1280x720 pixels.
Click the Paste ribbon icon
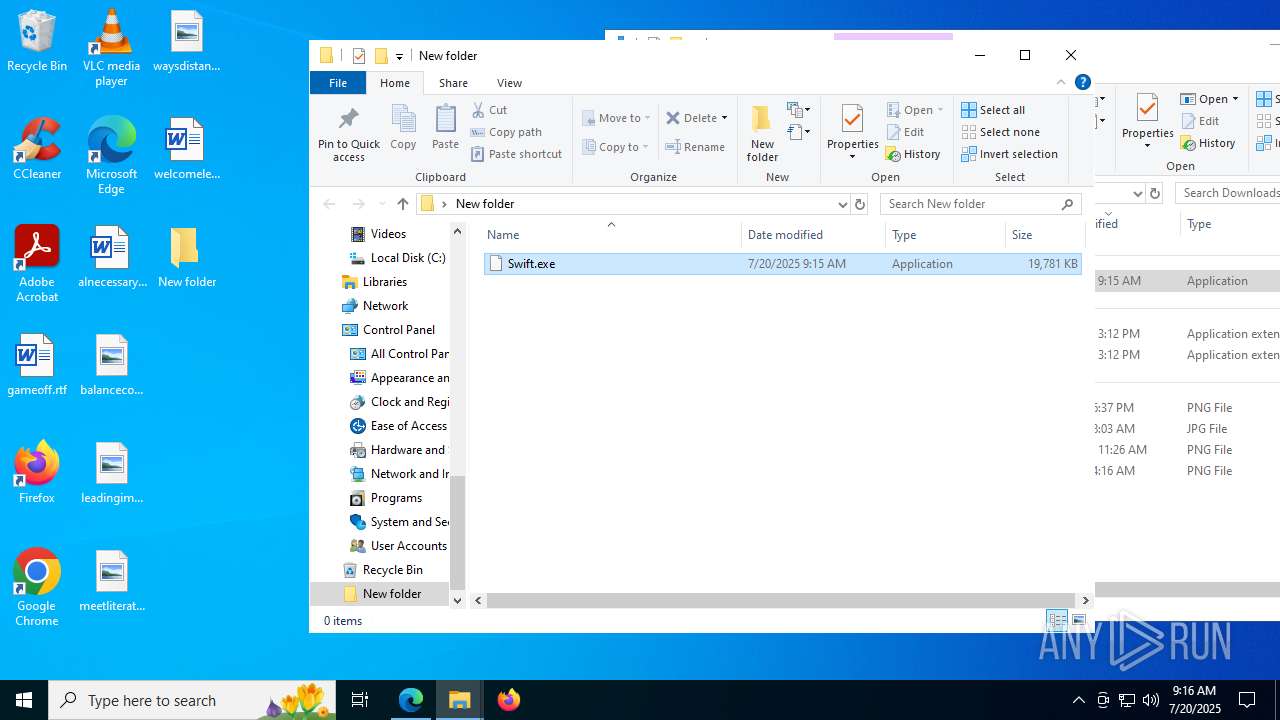pyautogui.click(x=445, y=127)
